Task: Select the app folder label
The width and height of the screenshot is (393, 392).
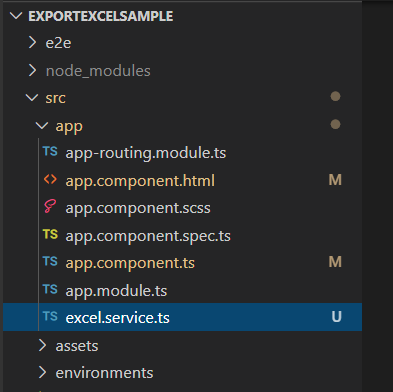Action: pyautogui.click(x=69, y=127)
